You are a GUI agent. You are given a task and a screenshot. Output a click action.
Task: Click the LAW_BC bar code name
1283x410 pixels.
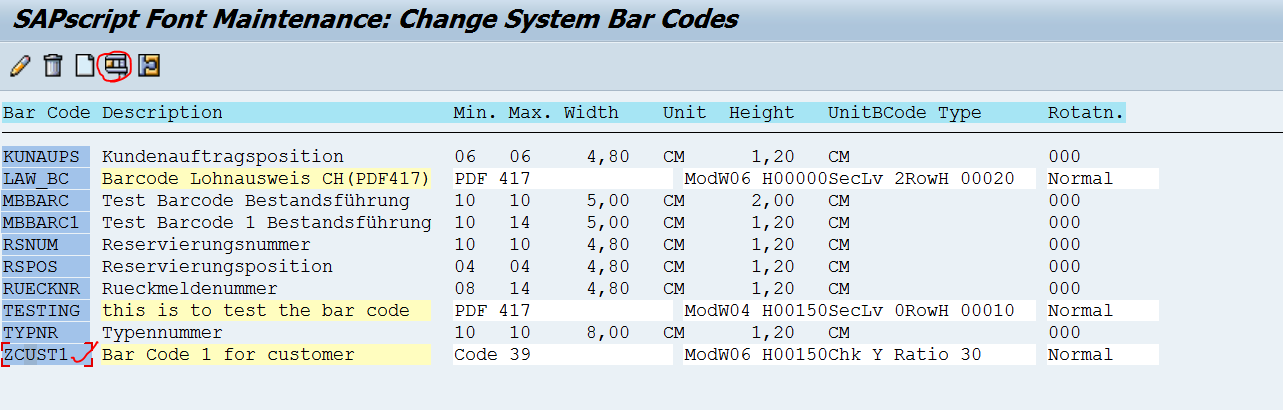[36, 179]
